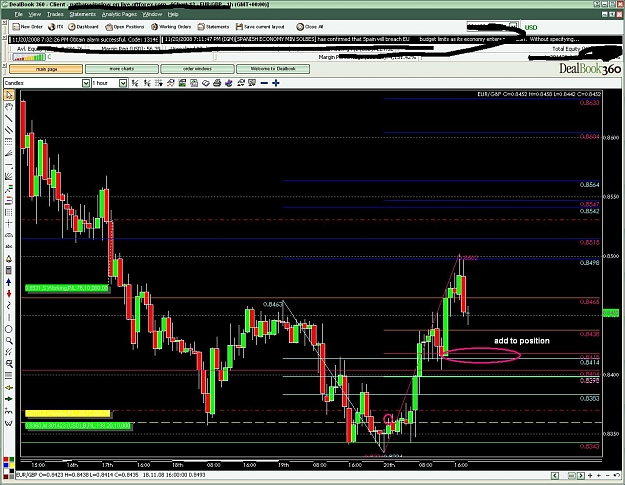Screen dimensions: 625x485
Task: Click the green connection signal-strength indicator
Action: [x=29, y=57]
